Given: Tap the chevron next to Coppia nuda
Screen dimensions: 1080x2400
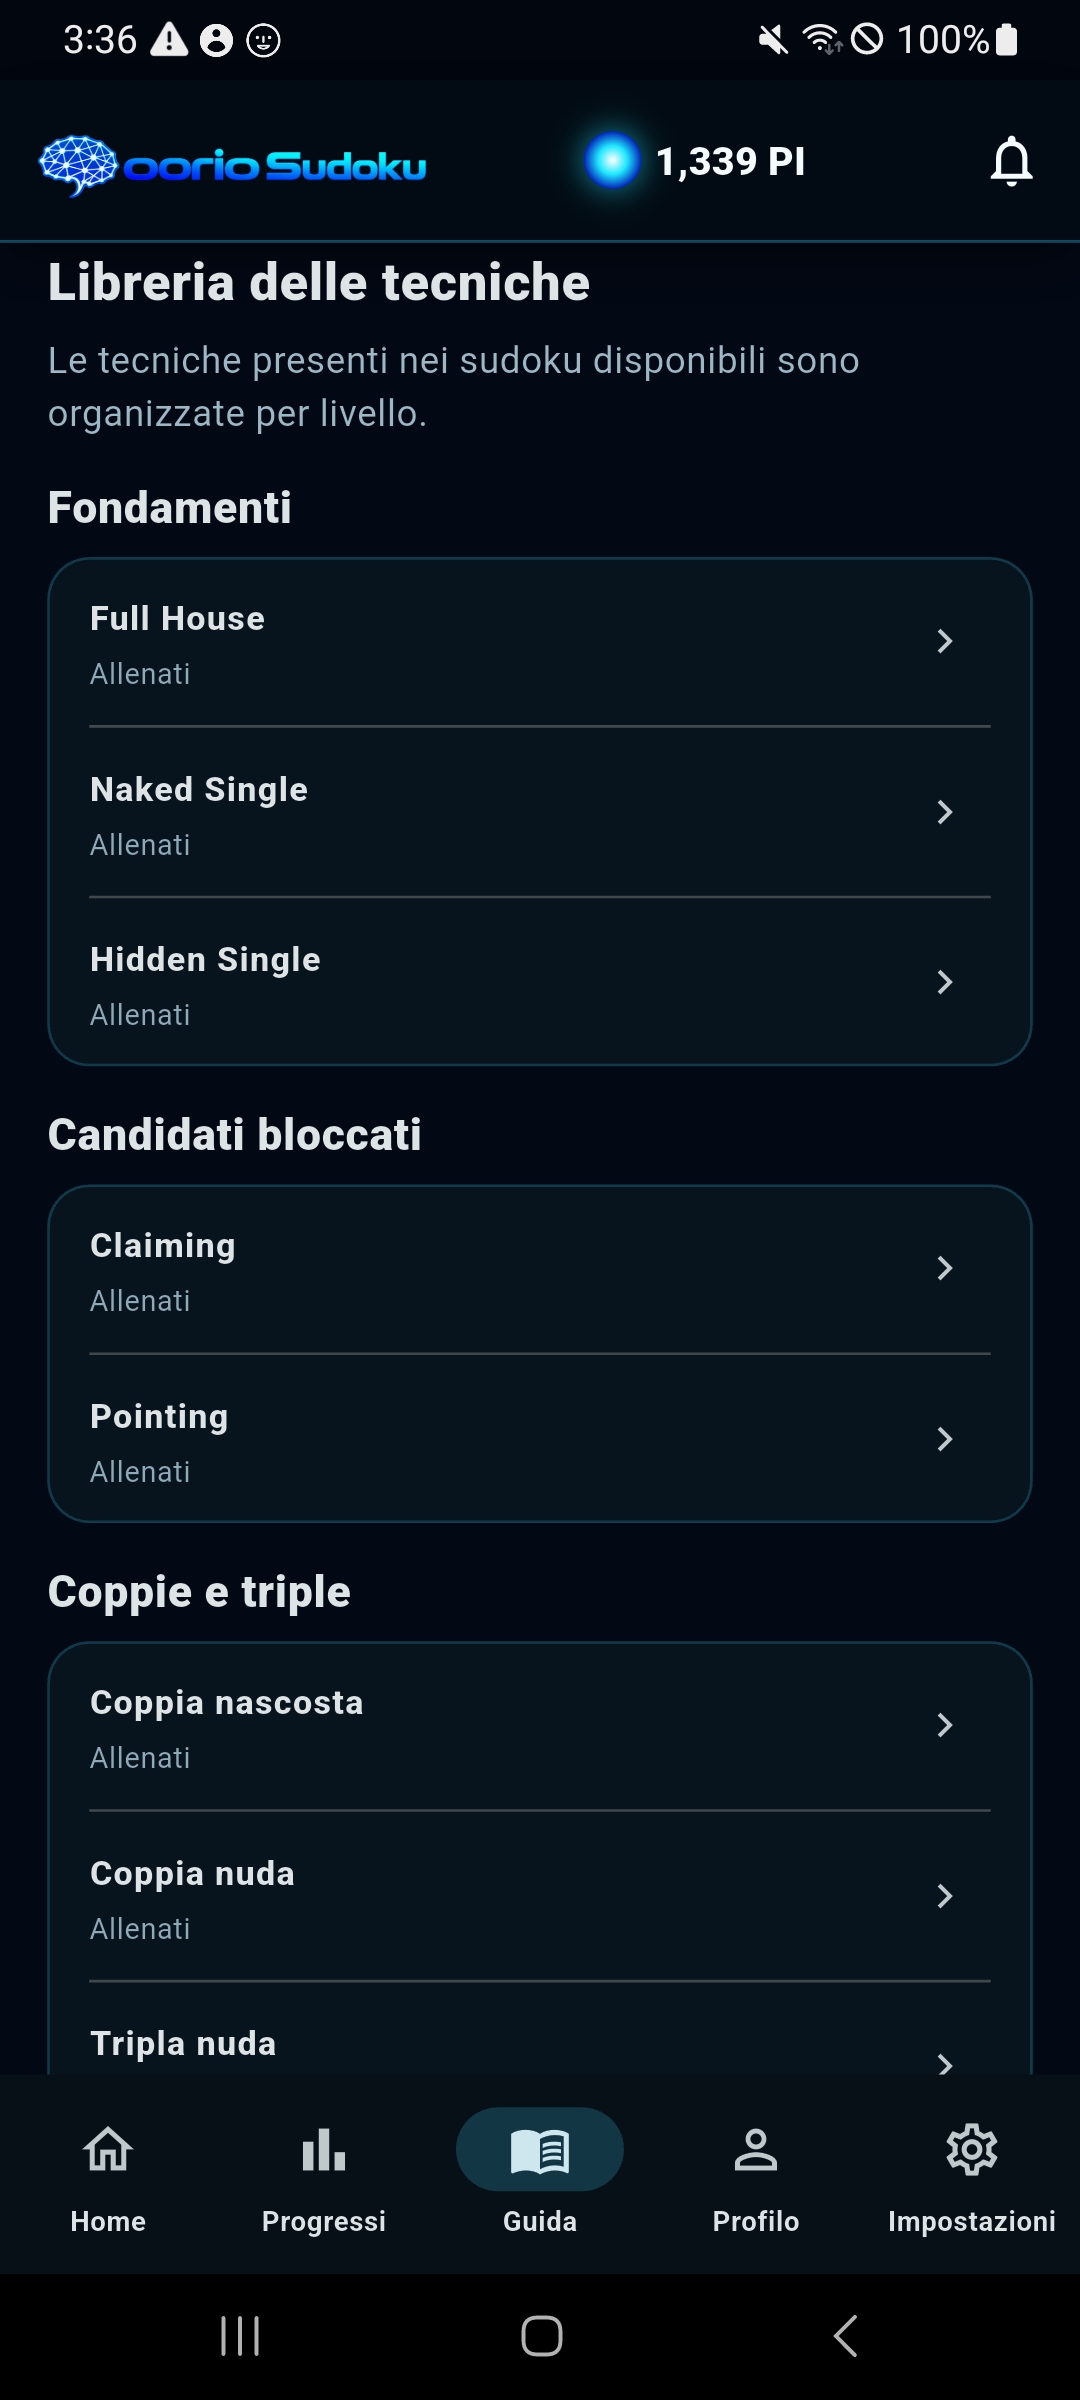Looking at the screenshot, I should 945,1896.
